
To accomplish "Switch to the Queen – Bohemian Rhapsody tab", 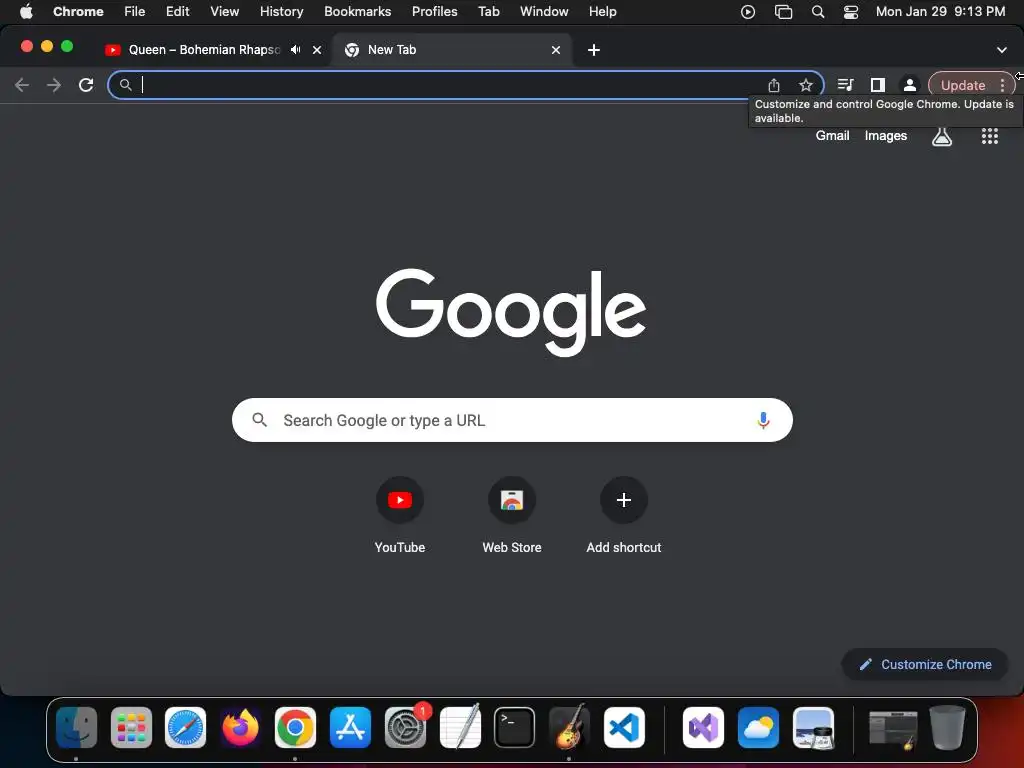I will click(204, 50).
